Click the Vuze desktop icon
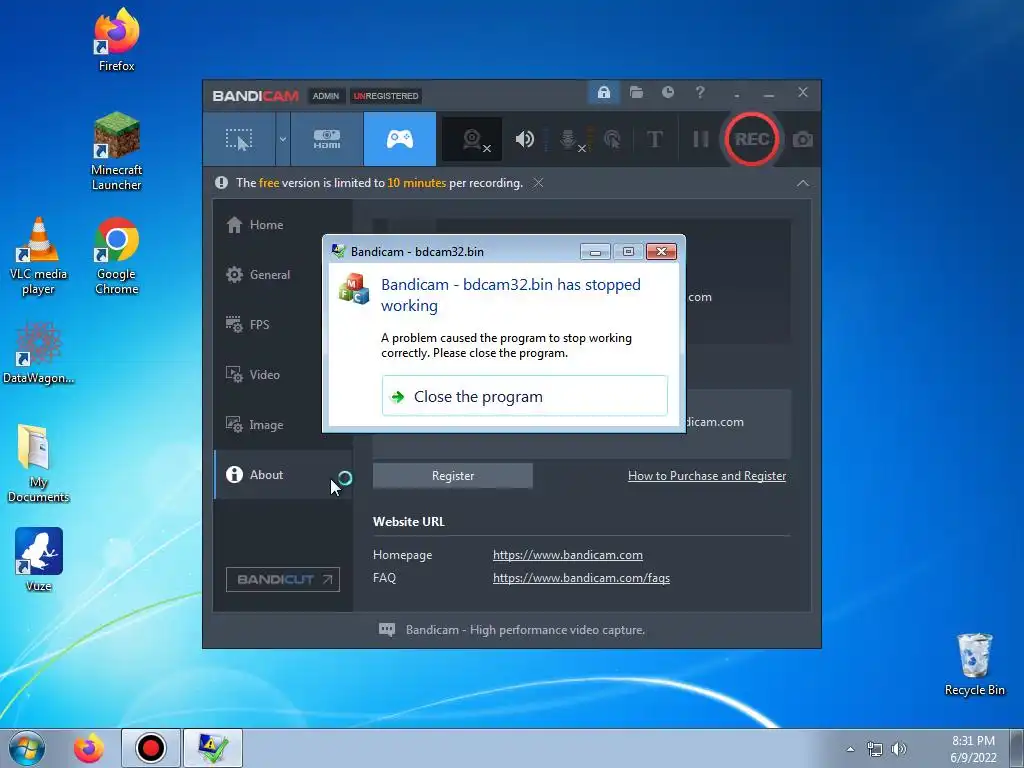This screenshot has width=1024, height=768. 39,560
